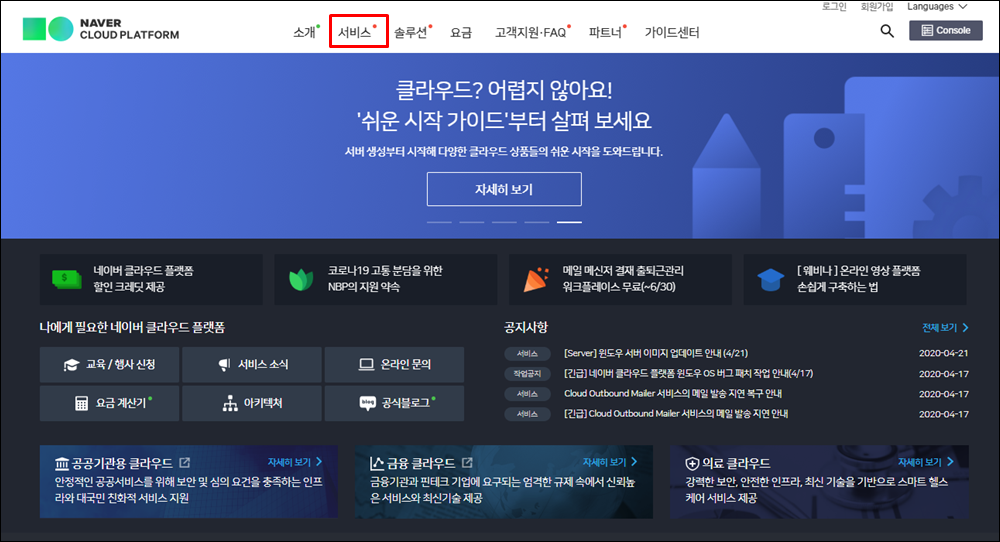
Task: Click the blue graduation cap webinar icon
Action: [x=770, y=279]
